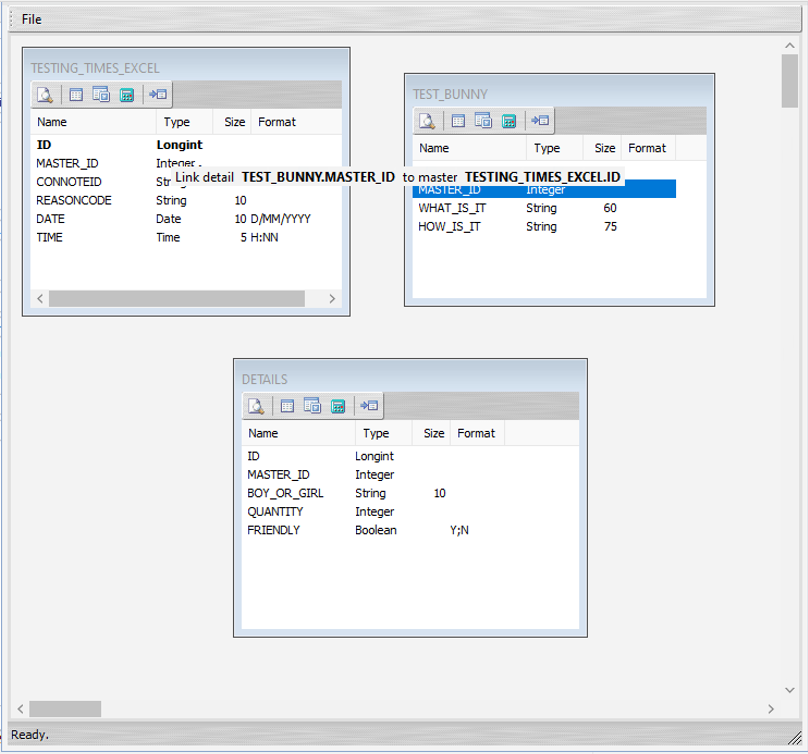Select bold ID row in TESTING_TIMES_EXCEL
Viewport: 808px width, 754px height.
click(186, 145)
